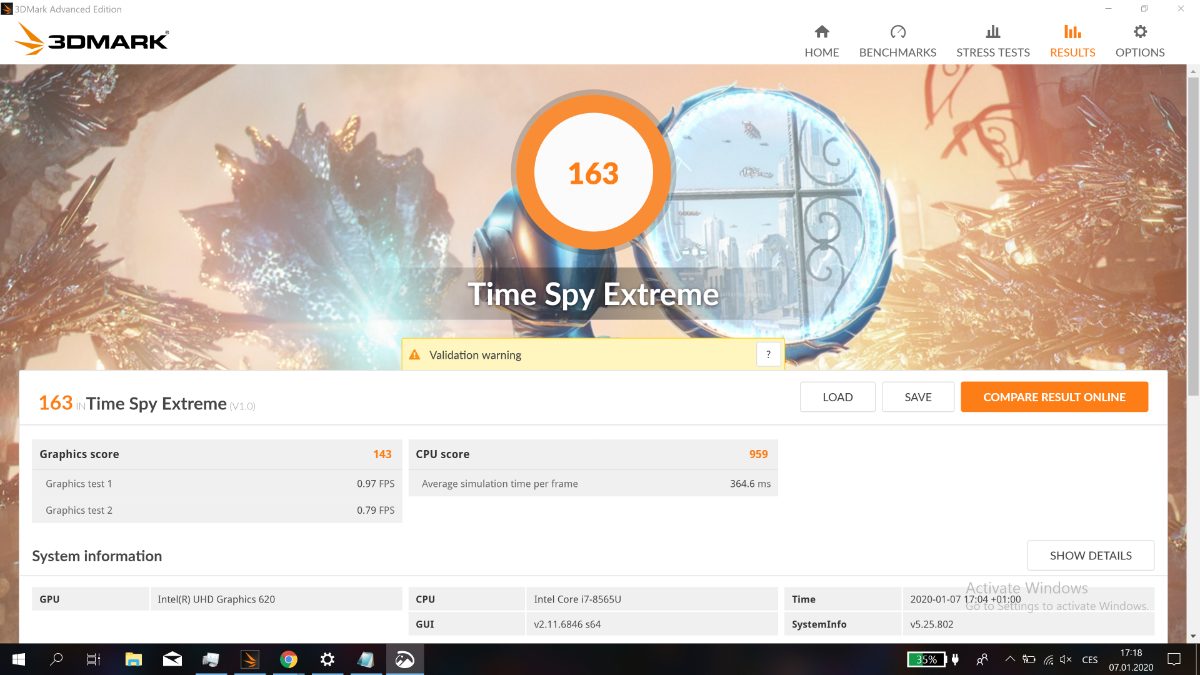Image resolution: width=1200 pixels, height=675 pixels.
Task: Click Compare Result Online
Action: [1054, 397]
